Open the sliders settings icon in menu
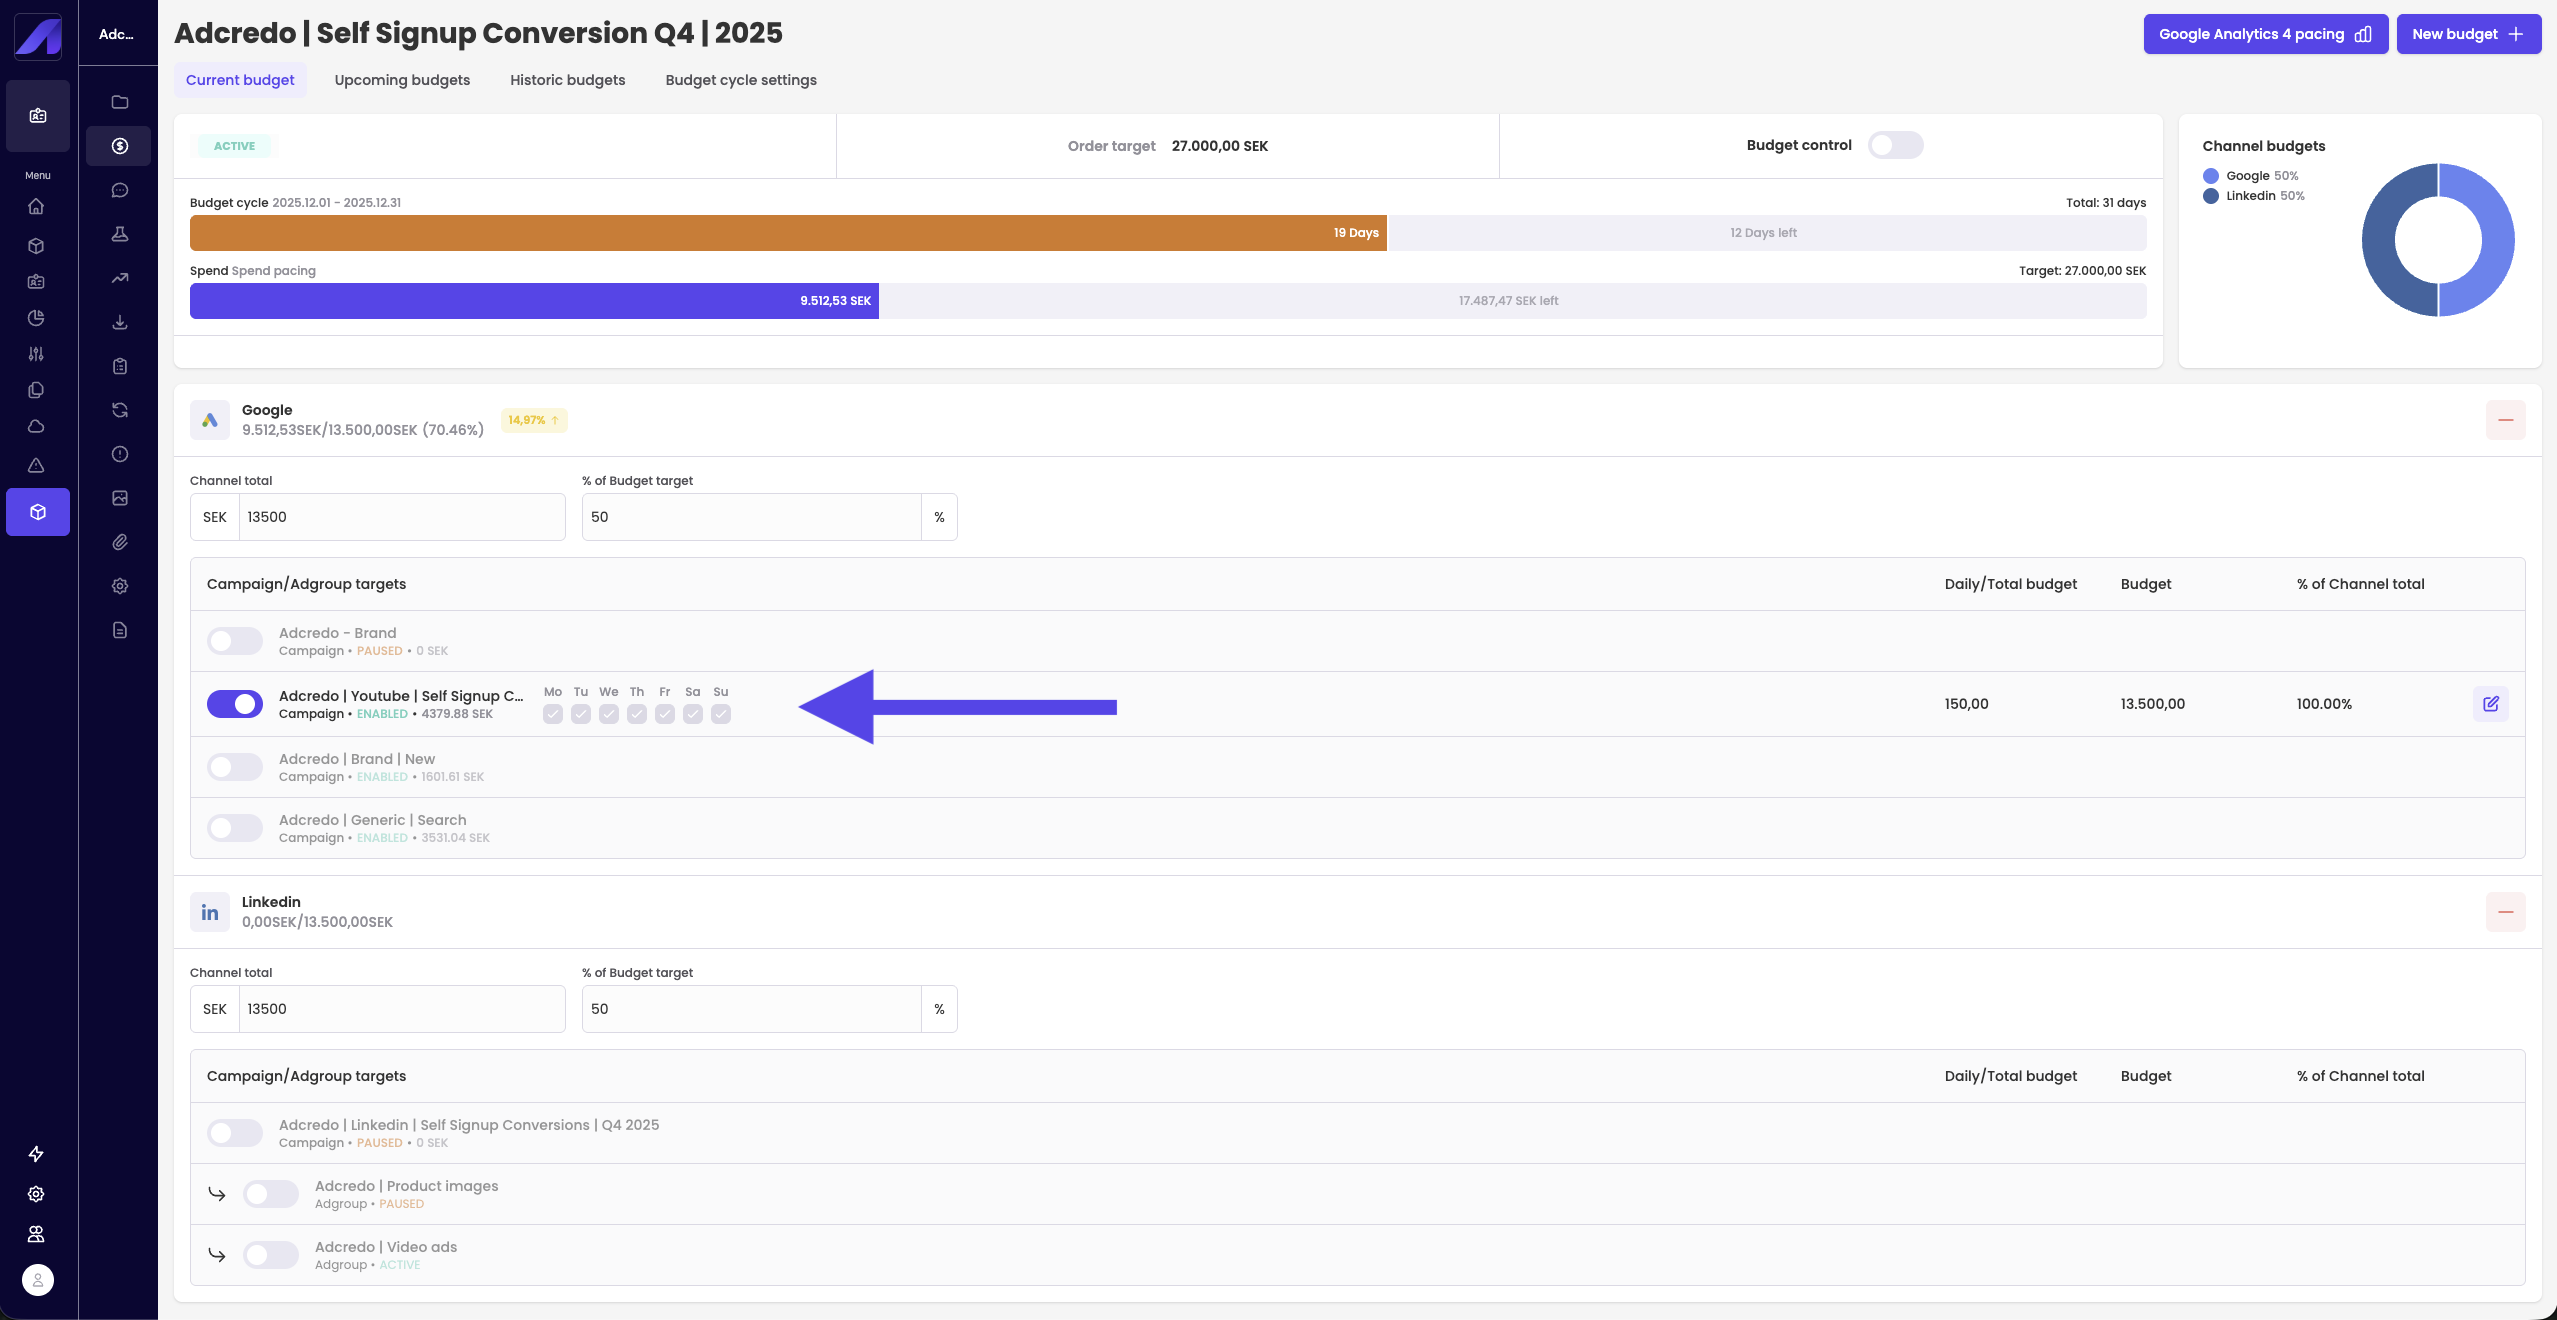 [36, 354]
